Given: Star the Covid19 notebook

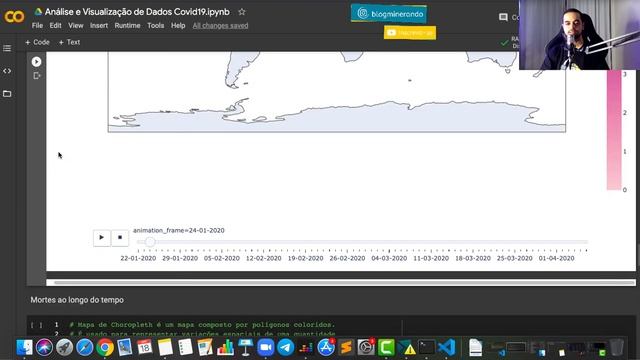Looking at the screenshot, I should click(242, 12).
